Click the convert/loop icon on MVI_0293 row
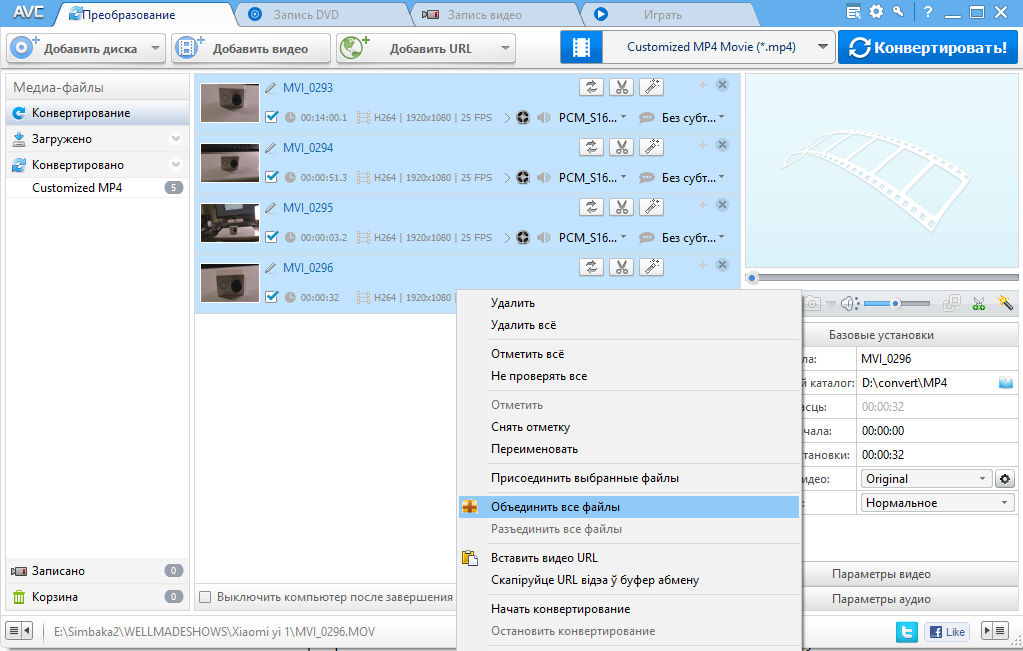Screen dimensions: 1023x651 (591, 87)
